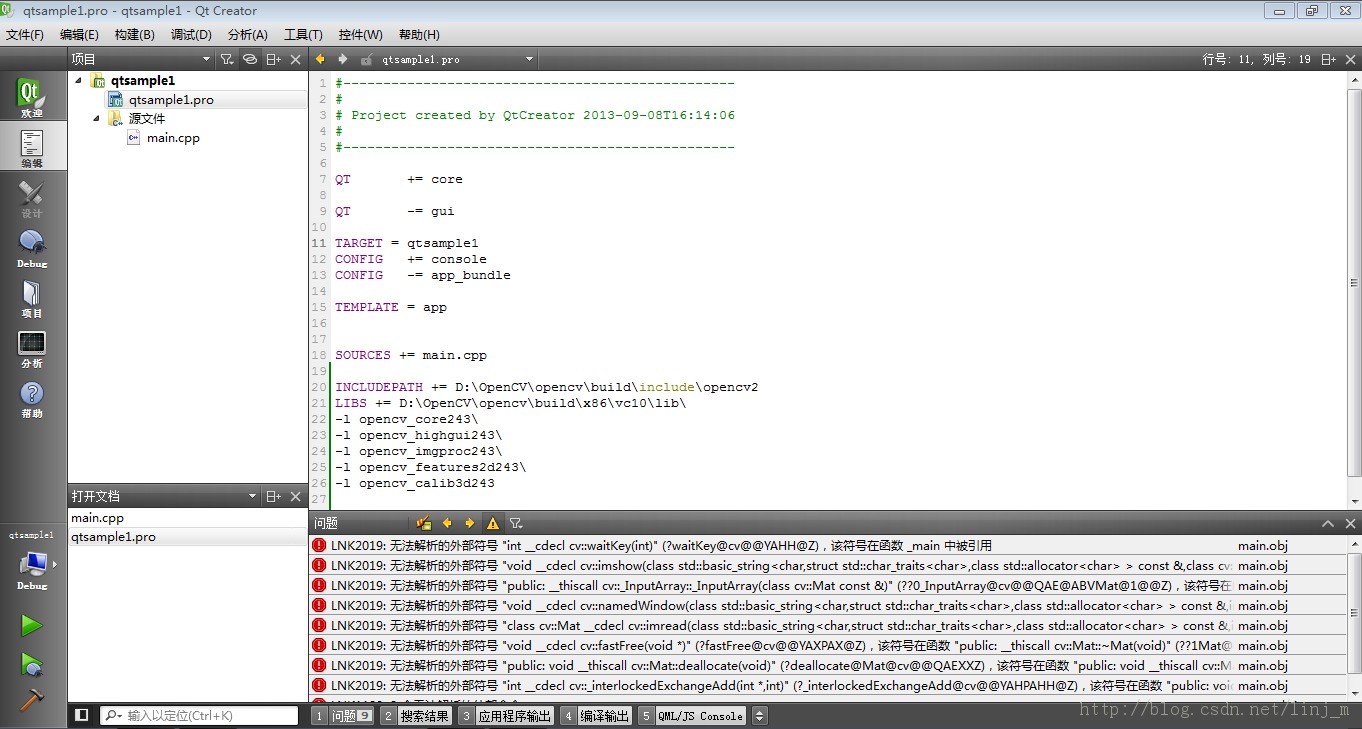The width and height of the screenshot is (1362, 729).
Task: Open the 应用程序输出 output pane
Action: [x=514, y=716]
